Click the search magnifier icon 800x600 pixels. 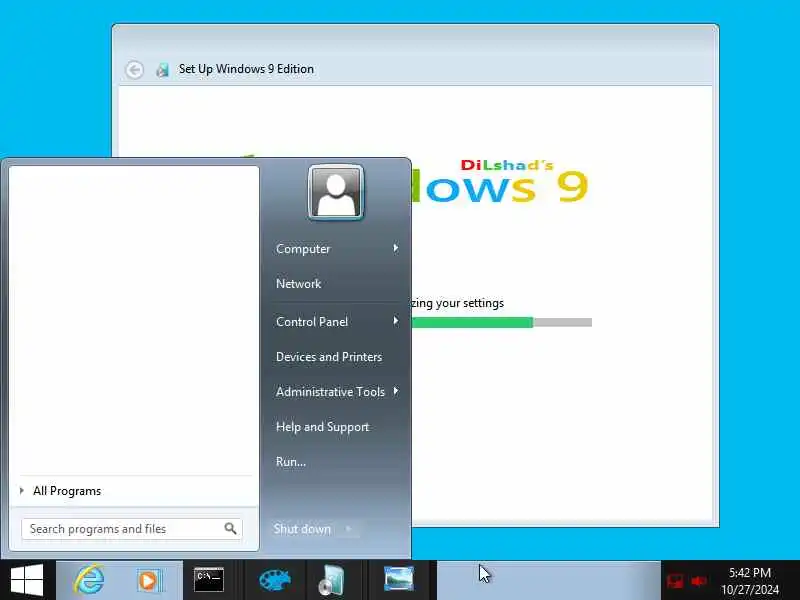pos(231,529)
